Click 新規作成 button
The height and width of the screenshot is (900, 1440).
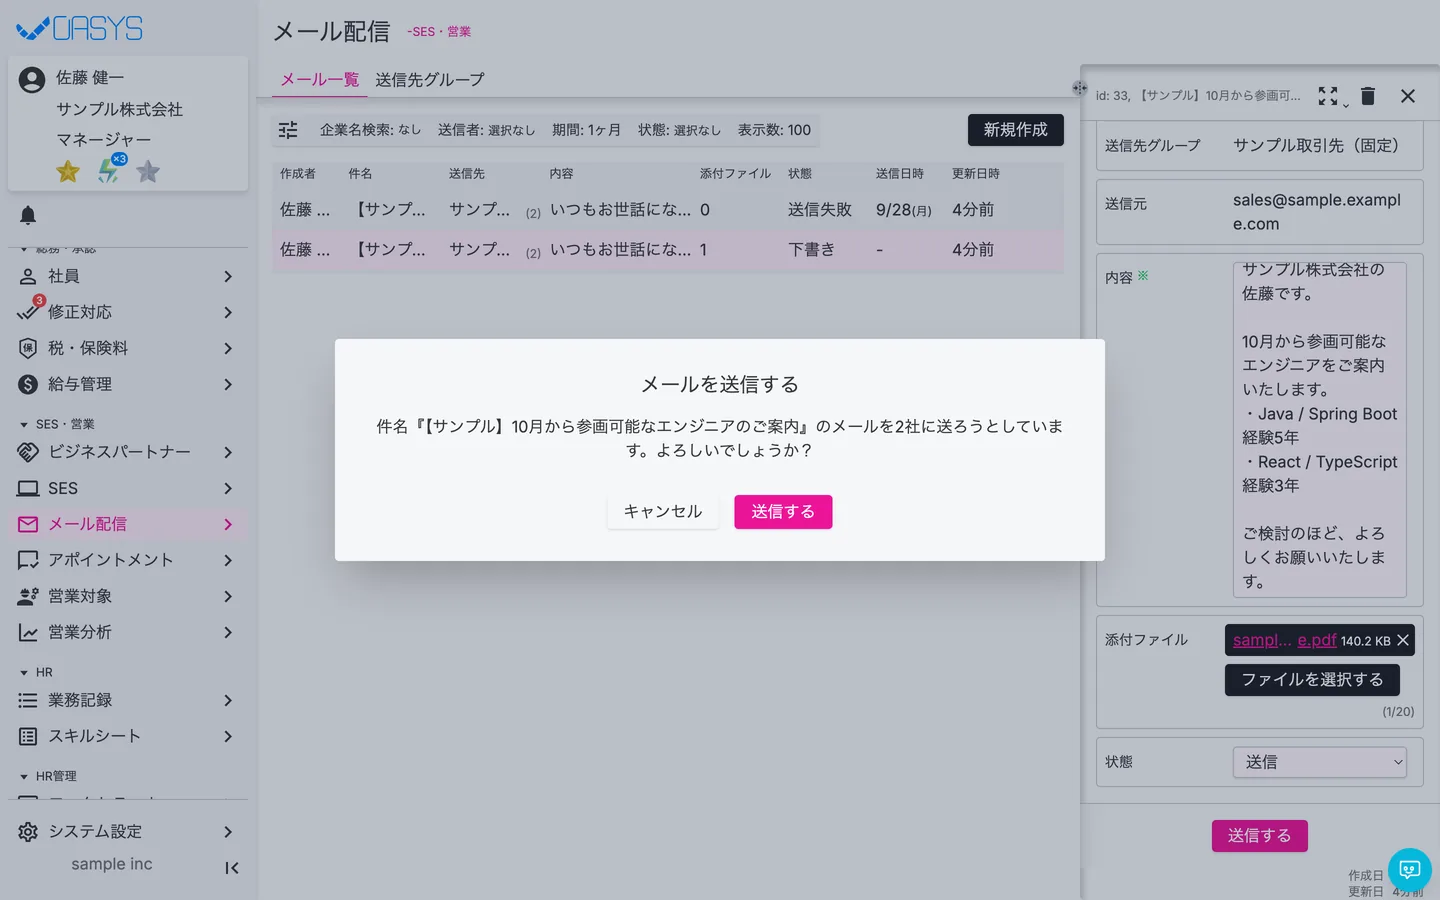(1016, 130)
